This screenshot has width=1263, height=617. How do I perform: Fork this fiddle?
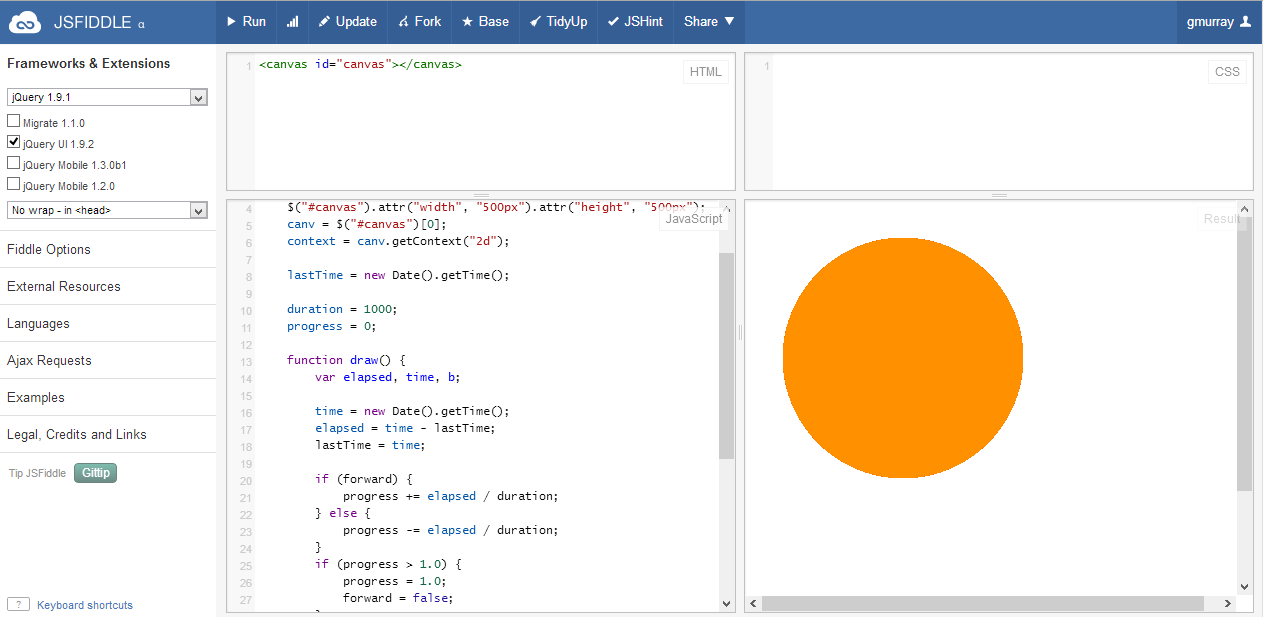coord(419,21)
